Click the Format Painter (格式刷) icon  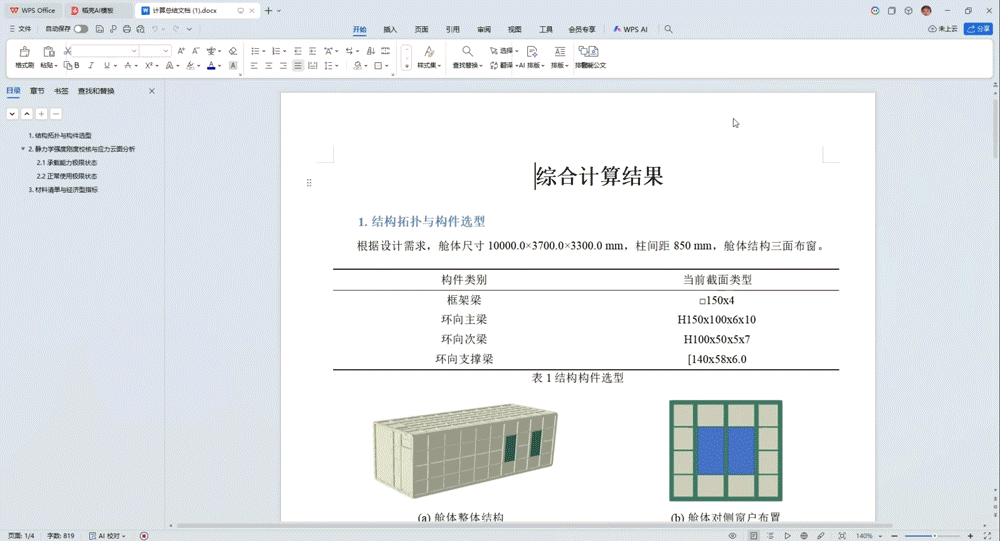24,52
